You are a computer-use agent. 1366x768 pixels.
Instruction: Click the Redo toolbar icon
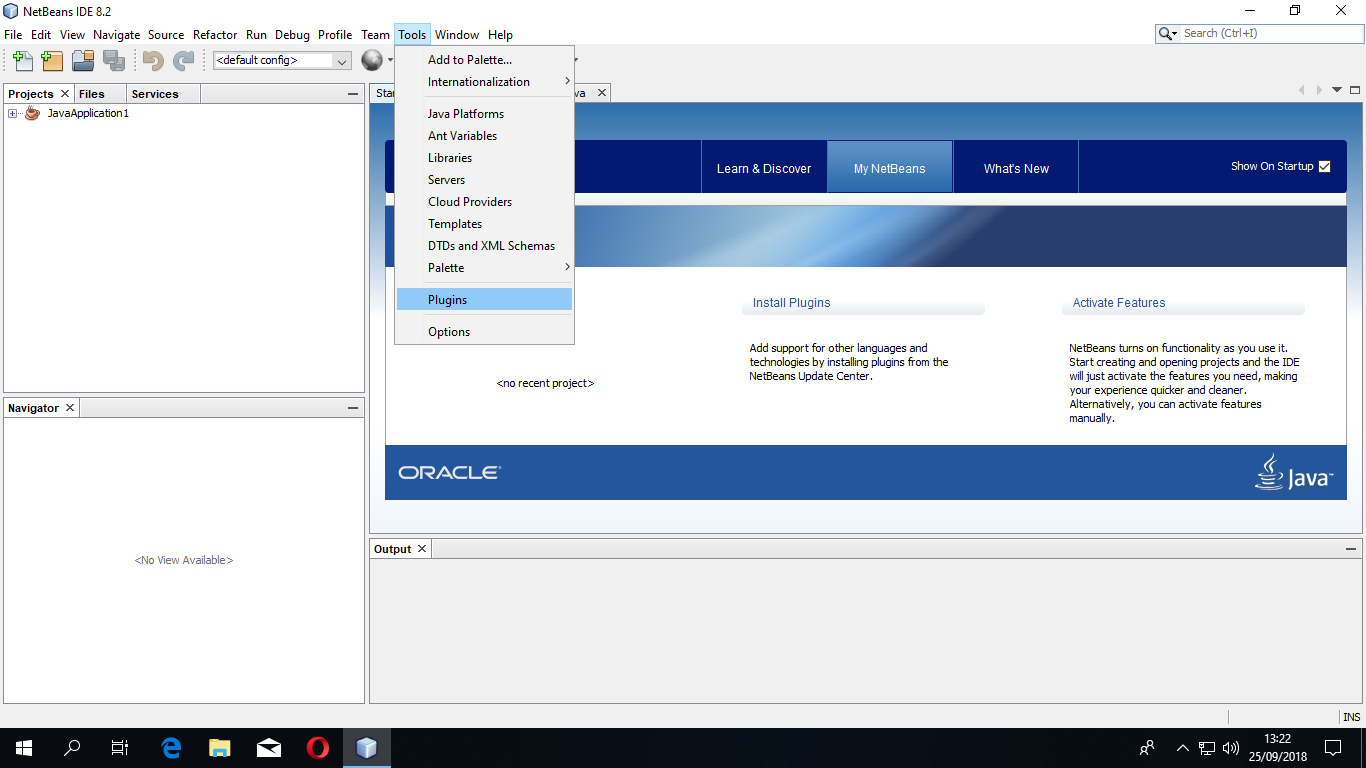click(183, 60)
